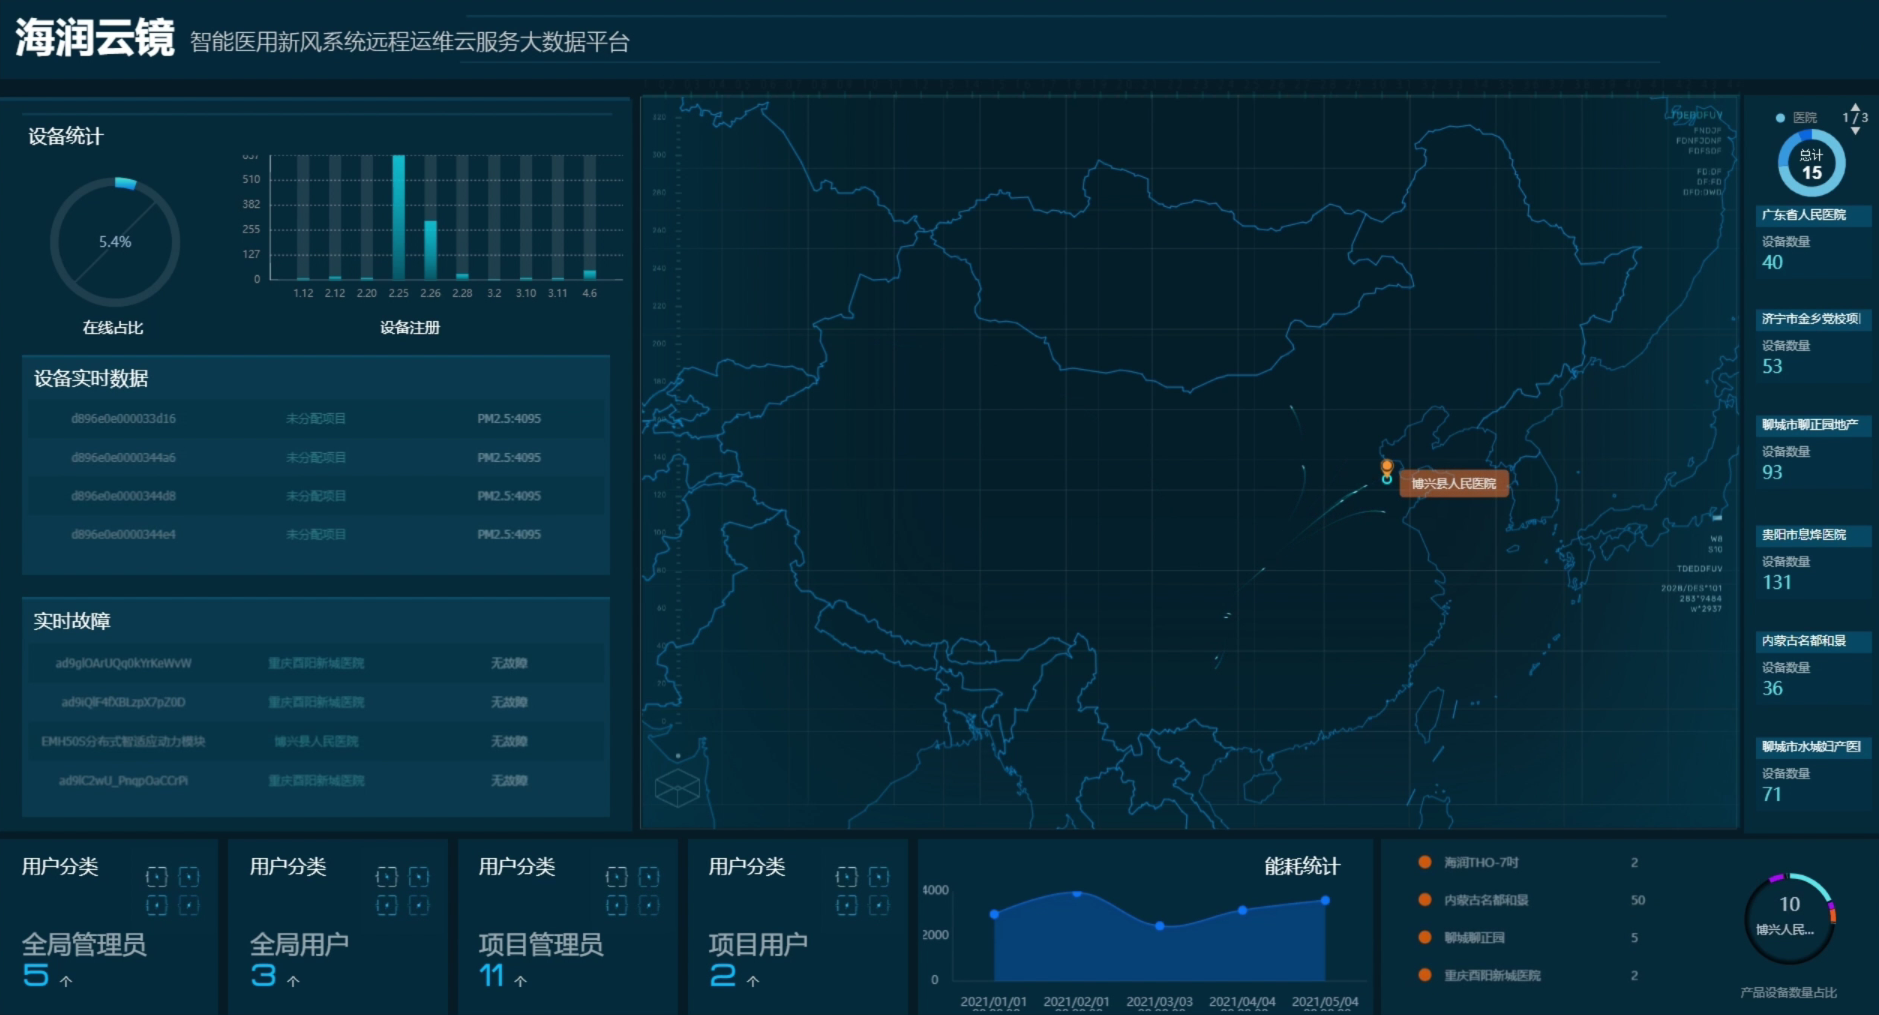The image size is (1879, 1015).
Task: Toggle the orange legend dot for 内蒙古名都和景
Action: [x=1424, y=900]
